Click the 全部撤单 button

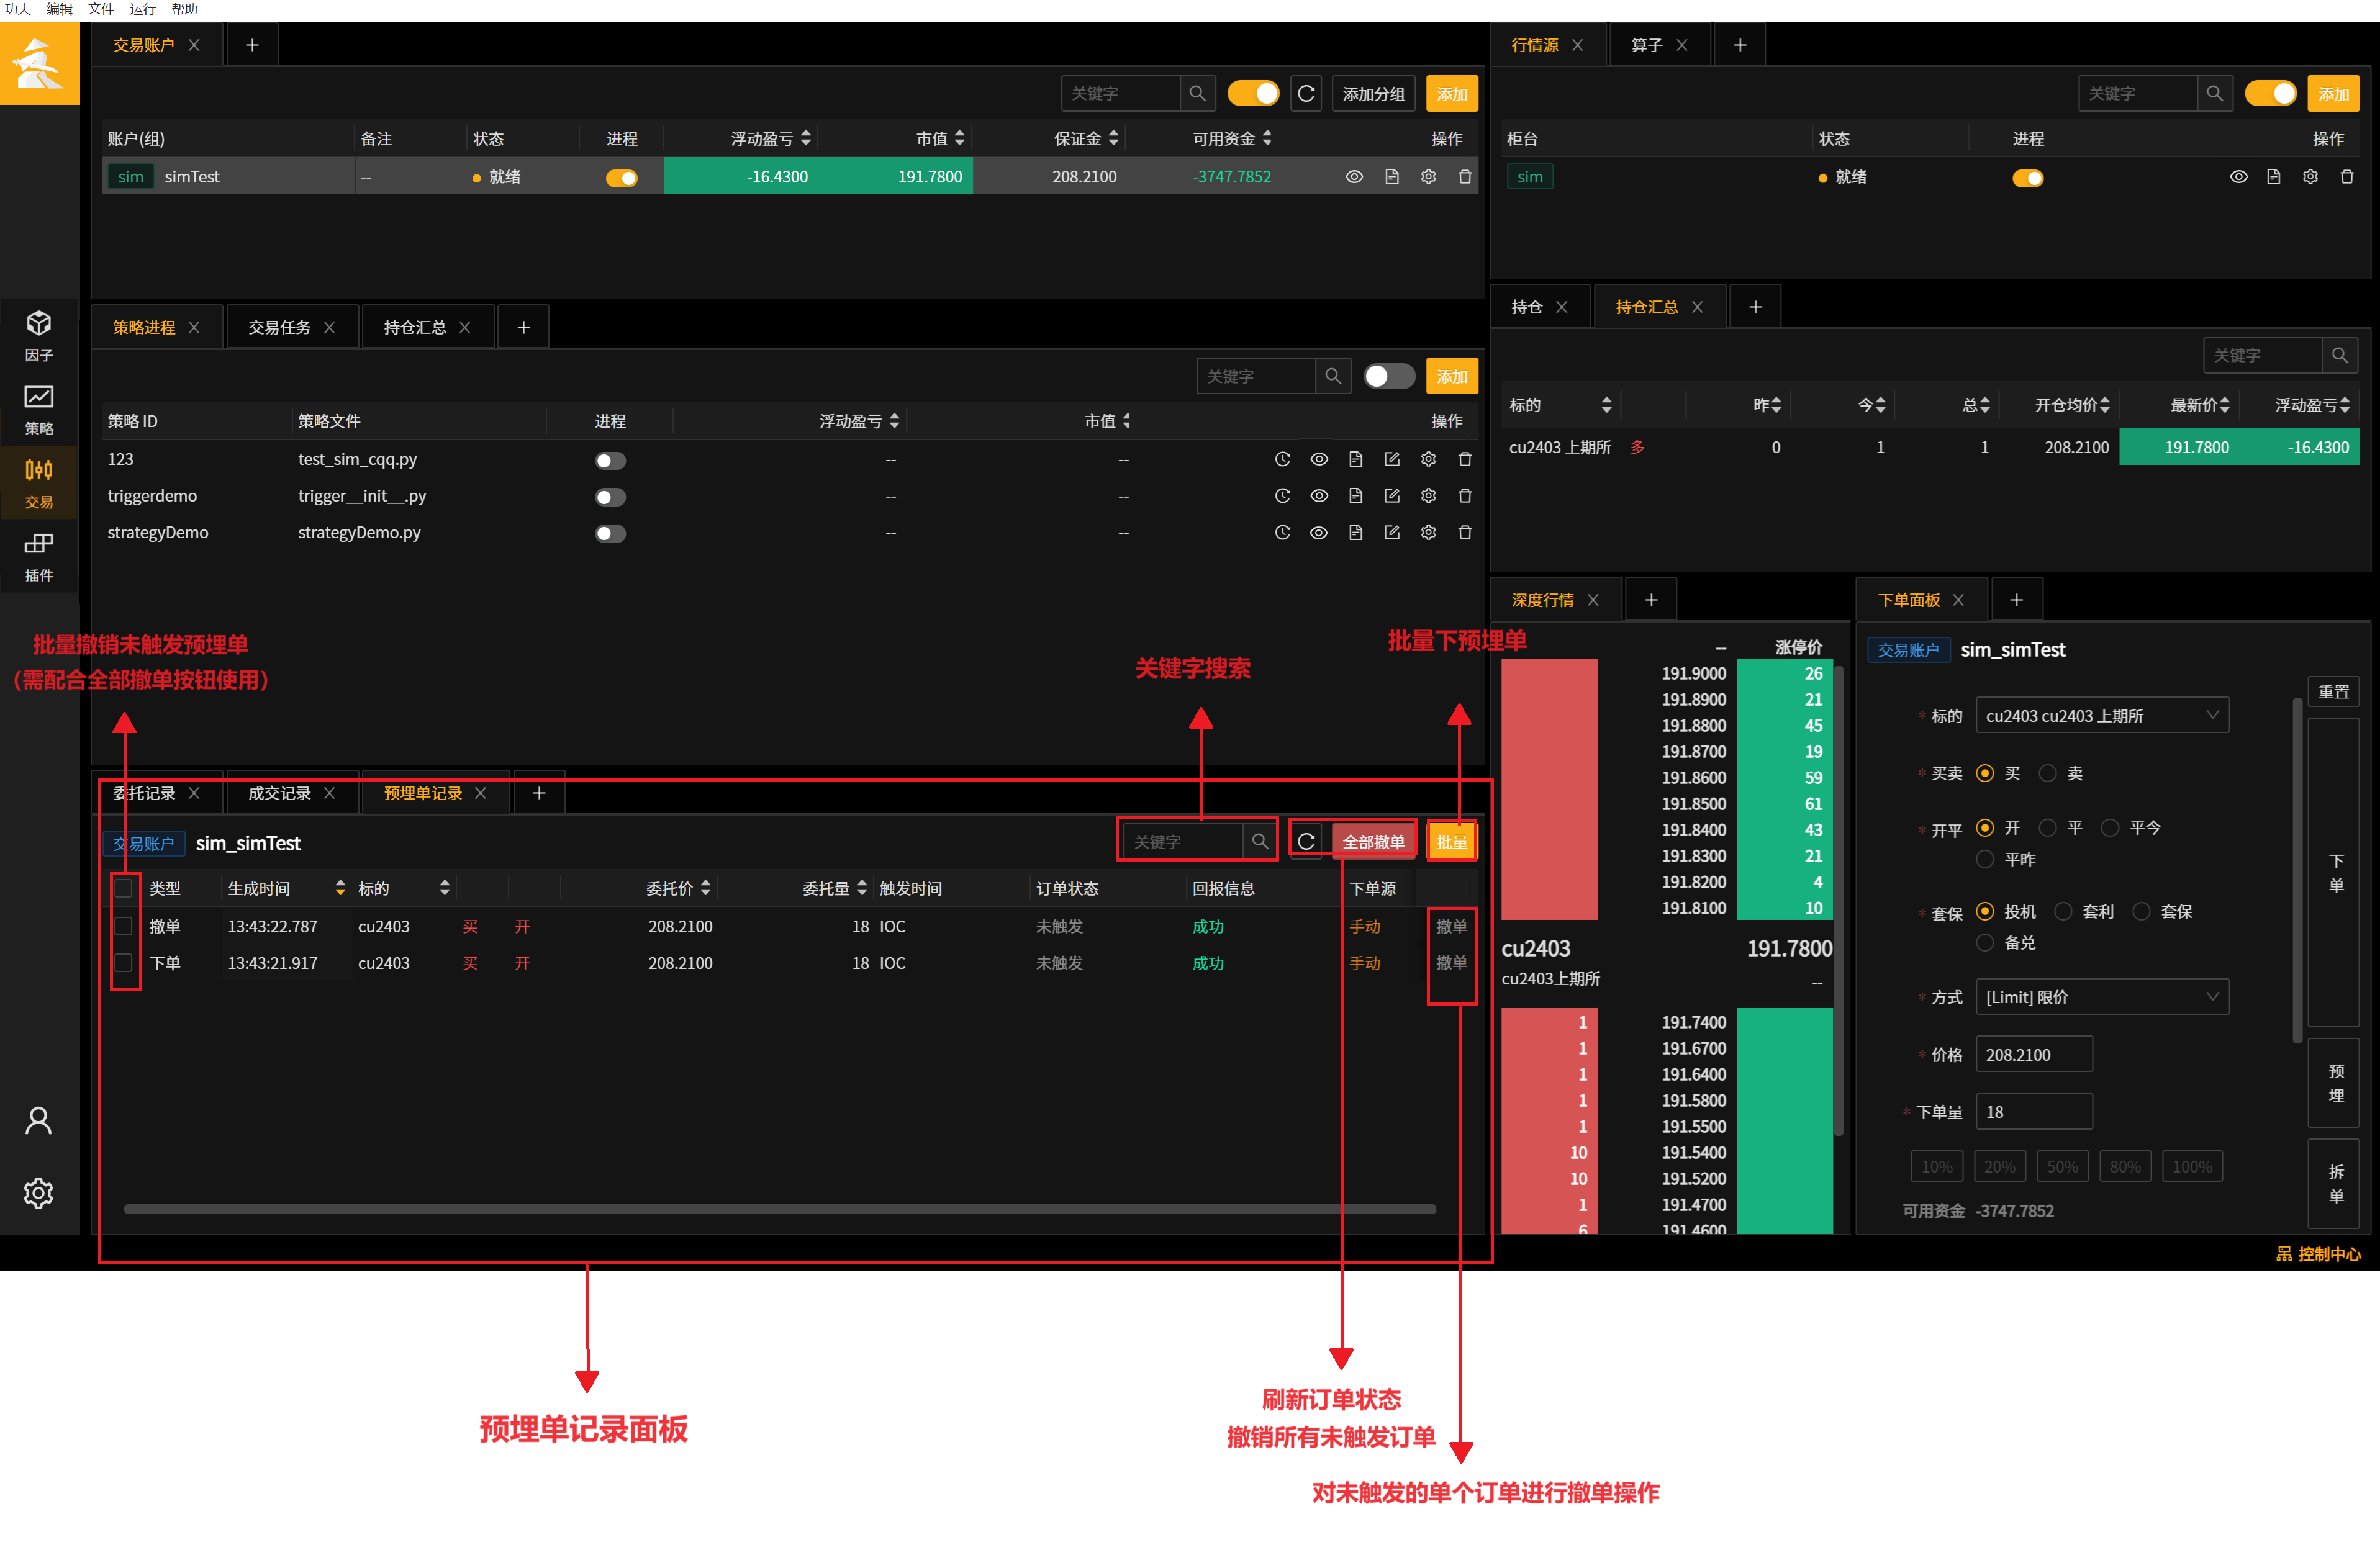point(1373,842)
